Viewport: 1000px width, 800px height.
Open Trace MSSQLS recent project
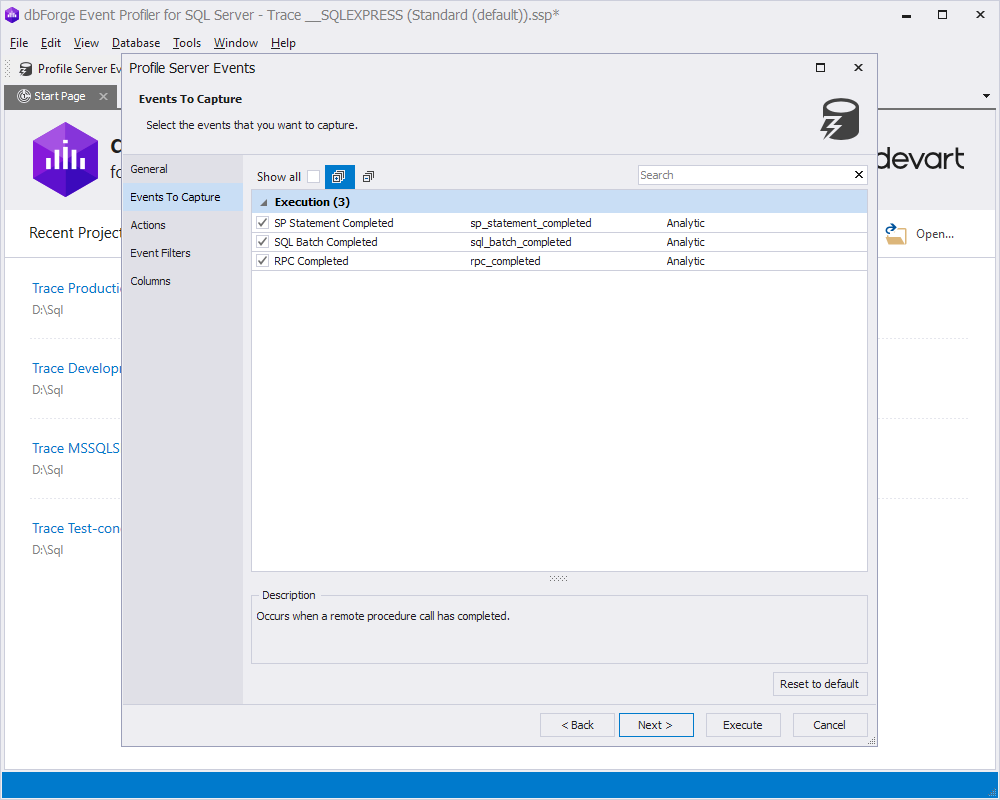point(76,448)
